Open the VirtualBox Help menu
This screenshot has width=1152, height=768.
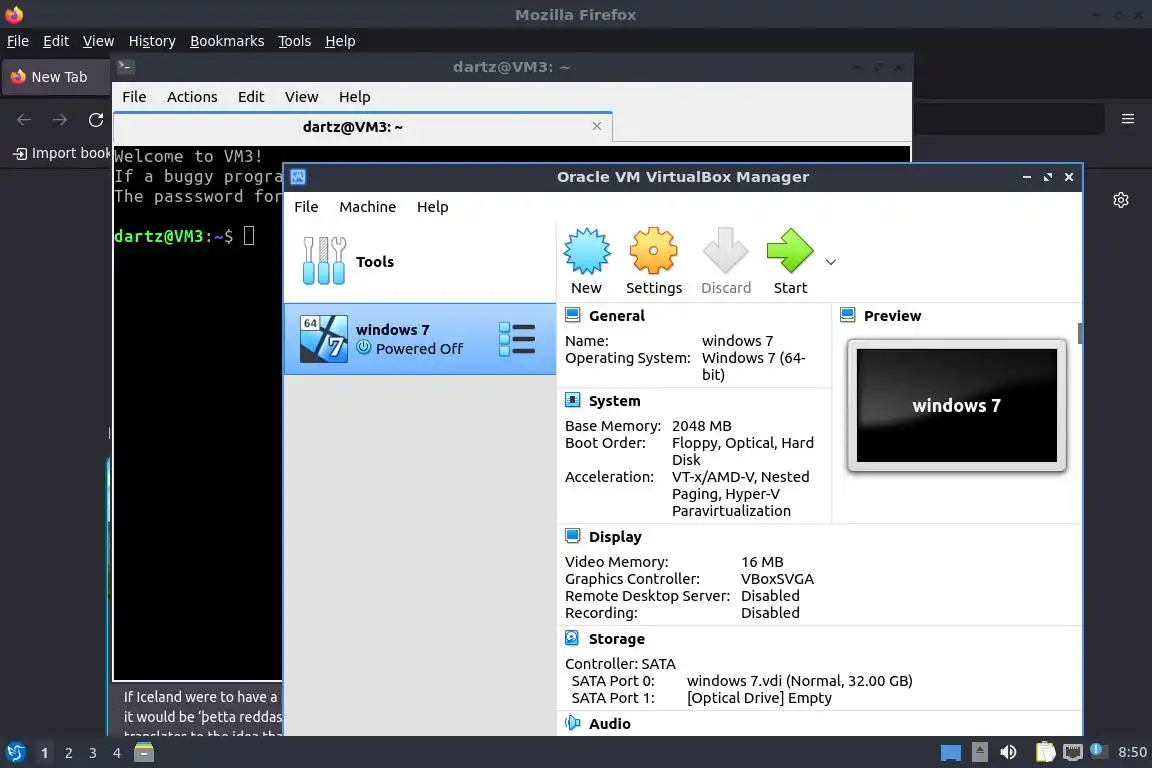433,207
